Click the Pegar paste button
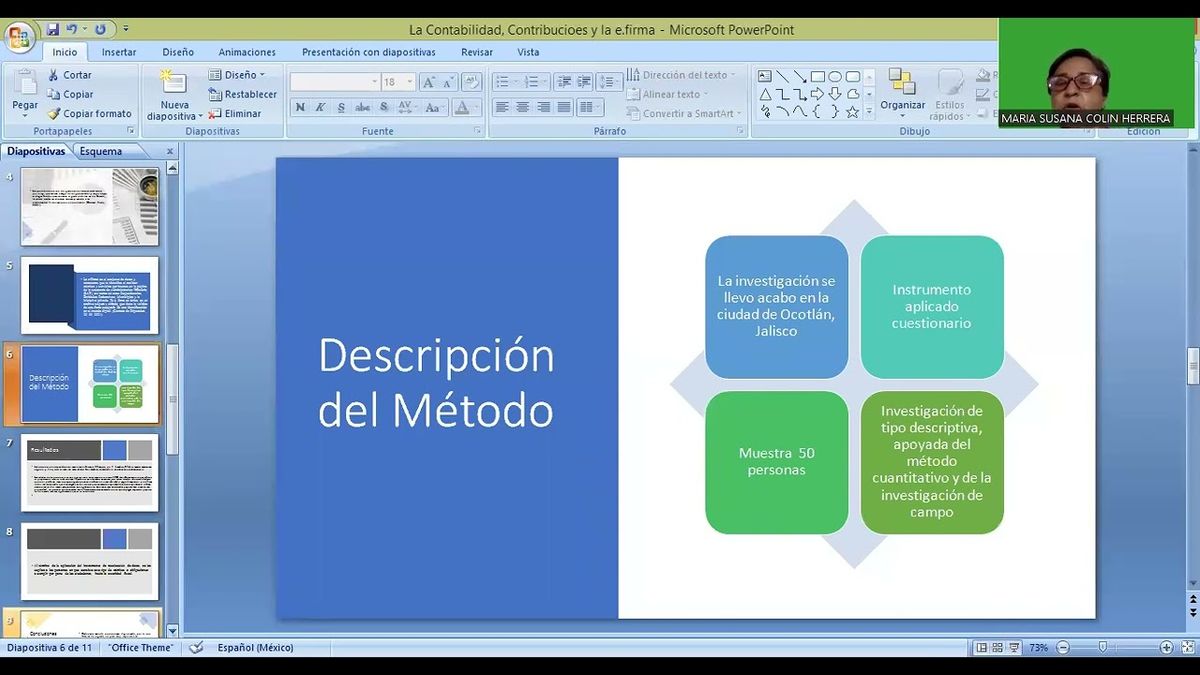 point(25,93)
